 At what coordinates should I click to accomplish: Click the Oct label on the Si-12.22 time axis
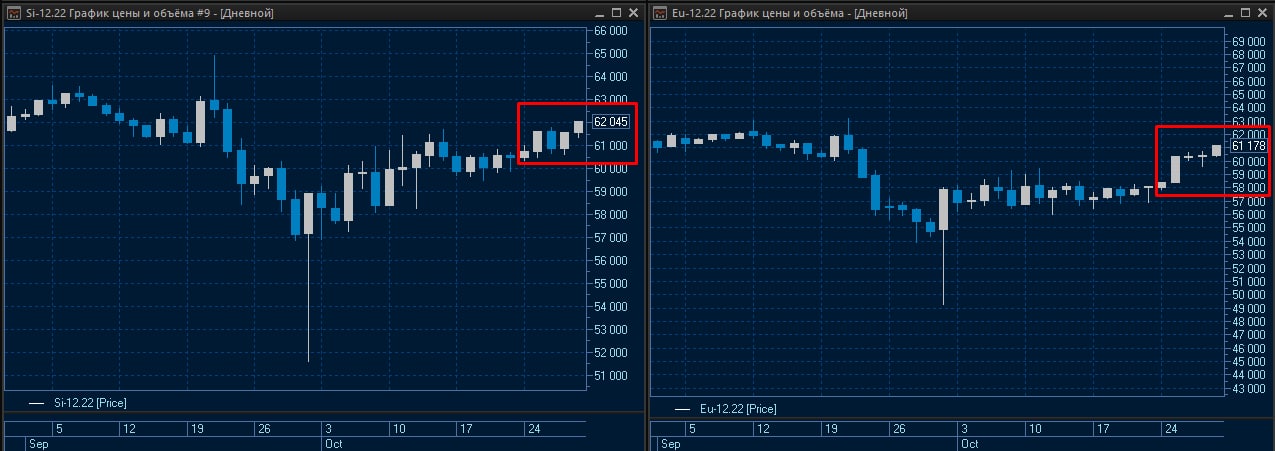click(333, 442)
